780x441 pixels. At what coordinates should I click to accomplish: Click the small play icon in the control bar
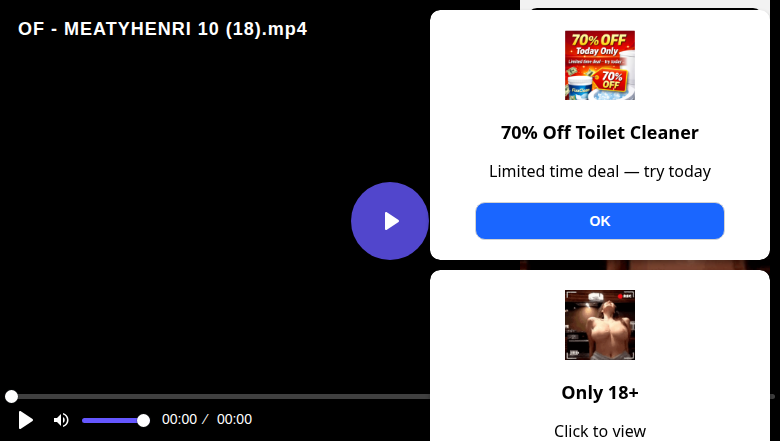[25, 420]
